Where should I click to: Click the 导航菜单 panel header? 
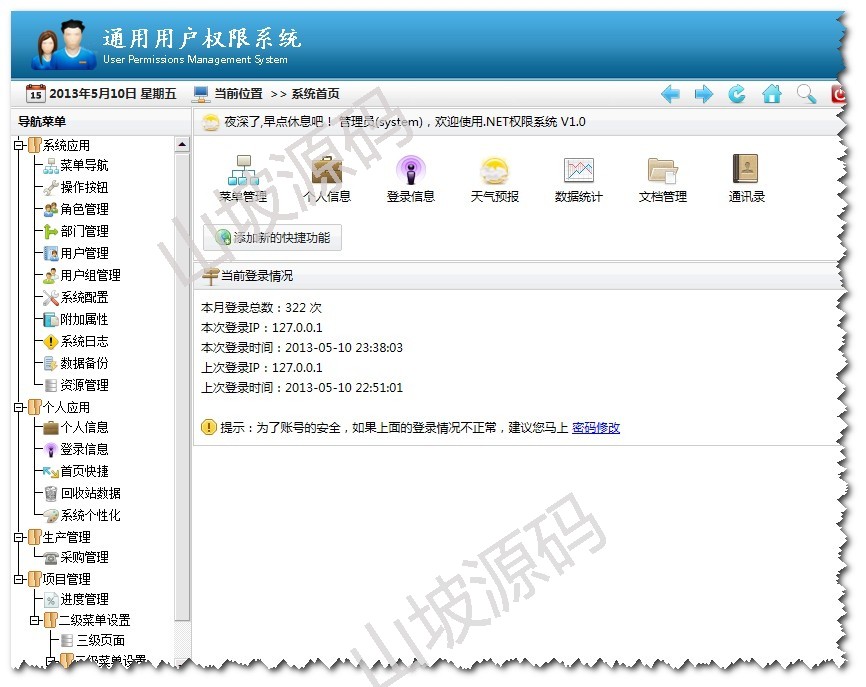pos(101,122)
